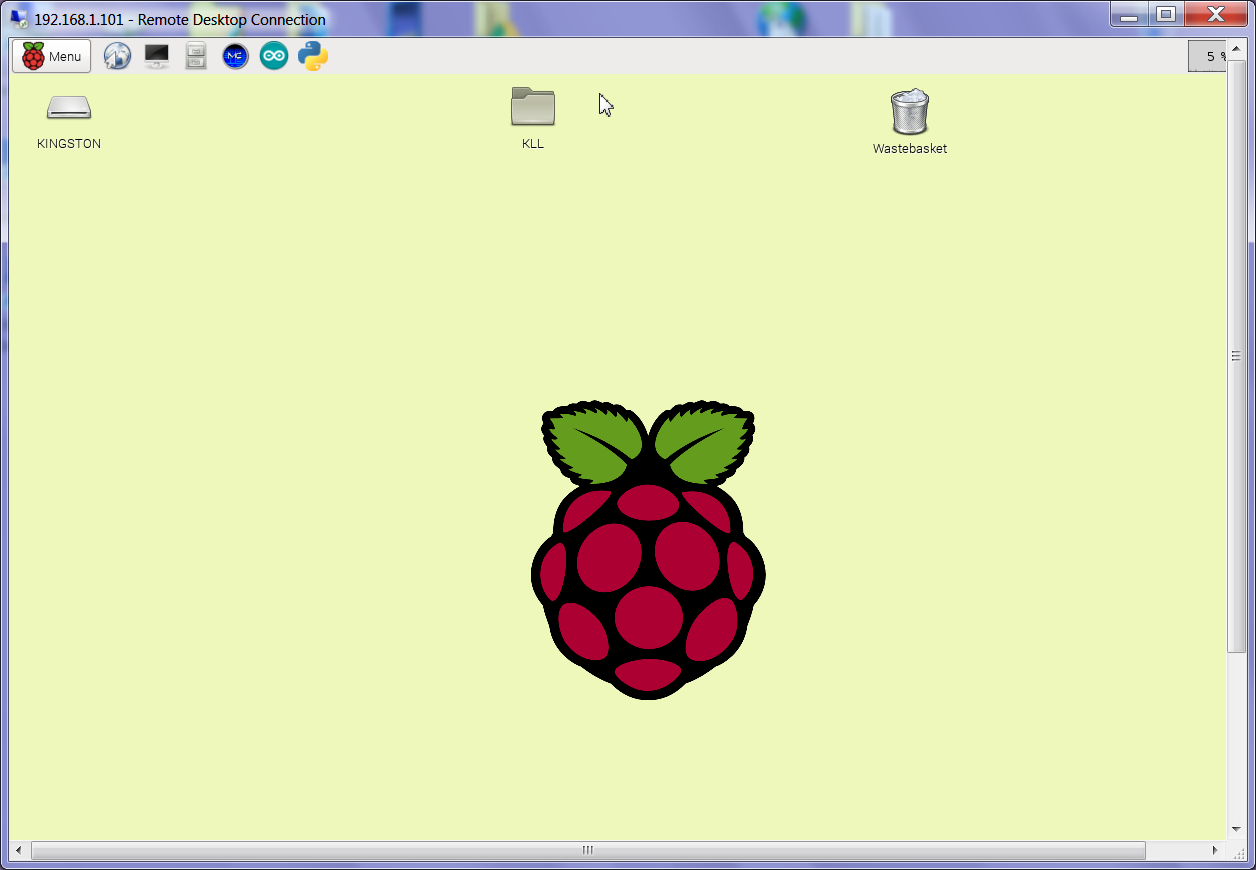The height and width of the screenshot is (870, 1256).
Task: Click the vertical scrollbar down arrow
Action: pos(1236,831)
